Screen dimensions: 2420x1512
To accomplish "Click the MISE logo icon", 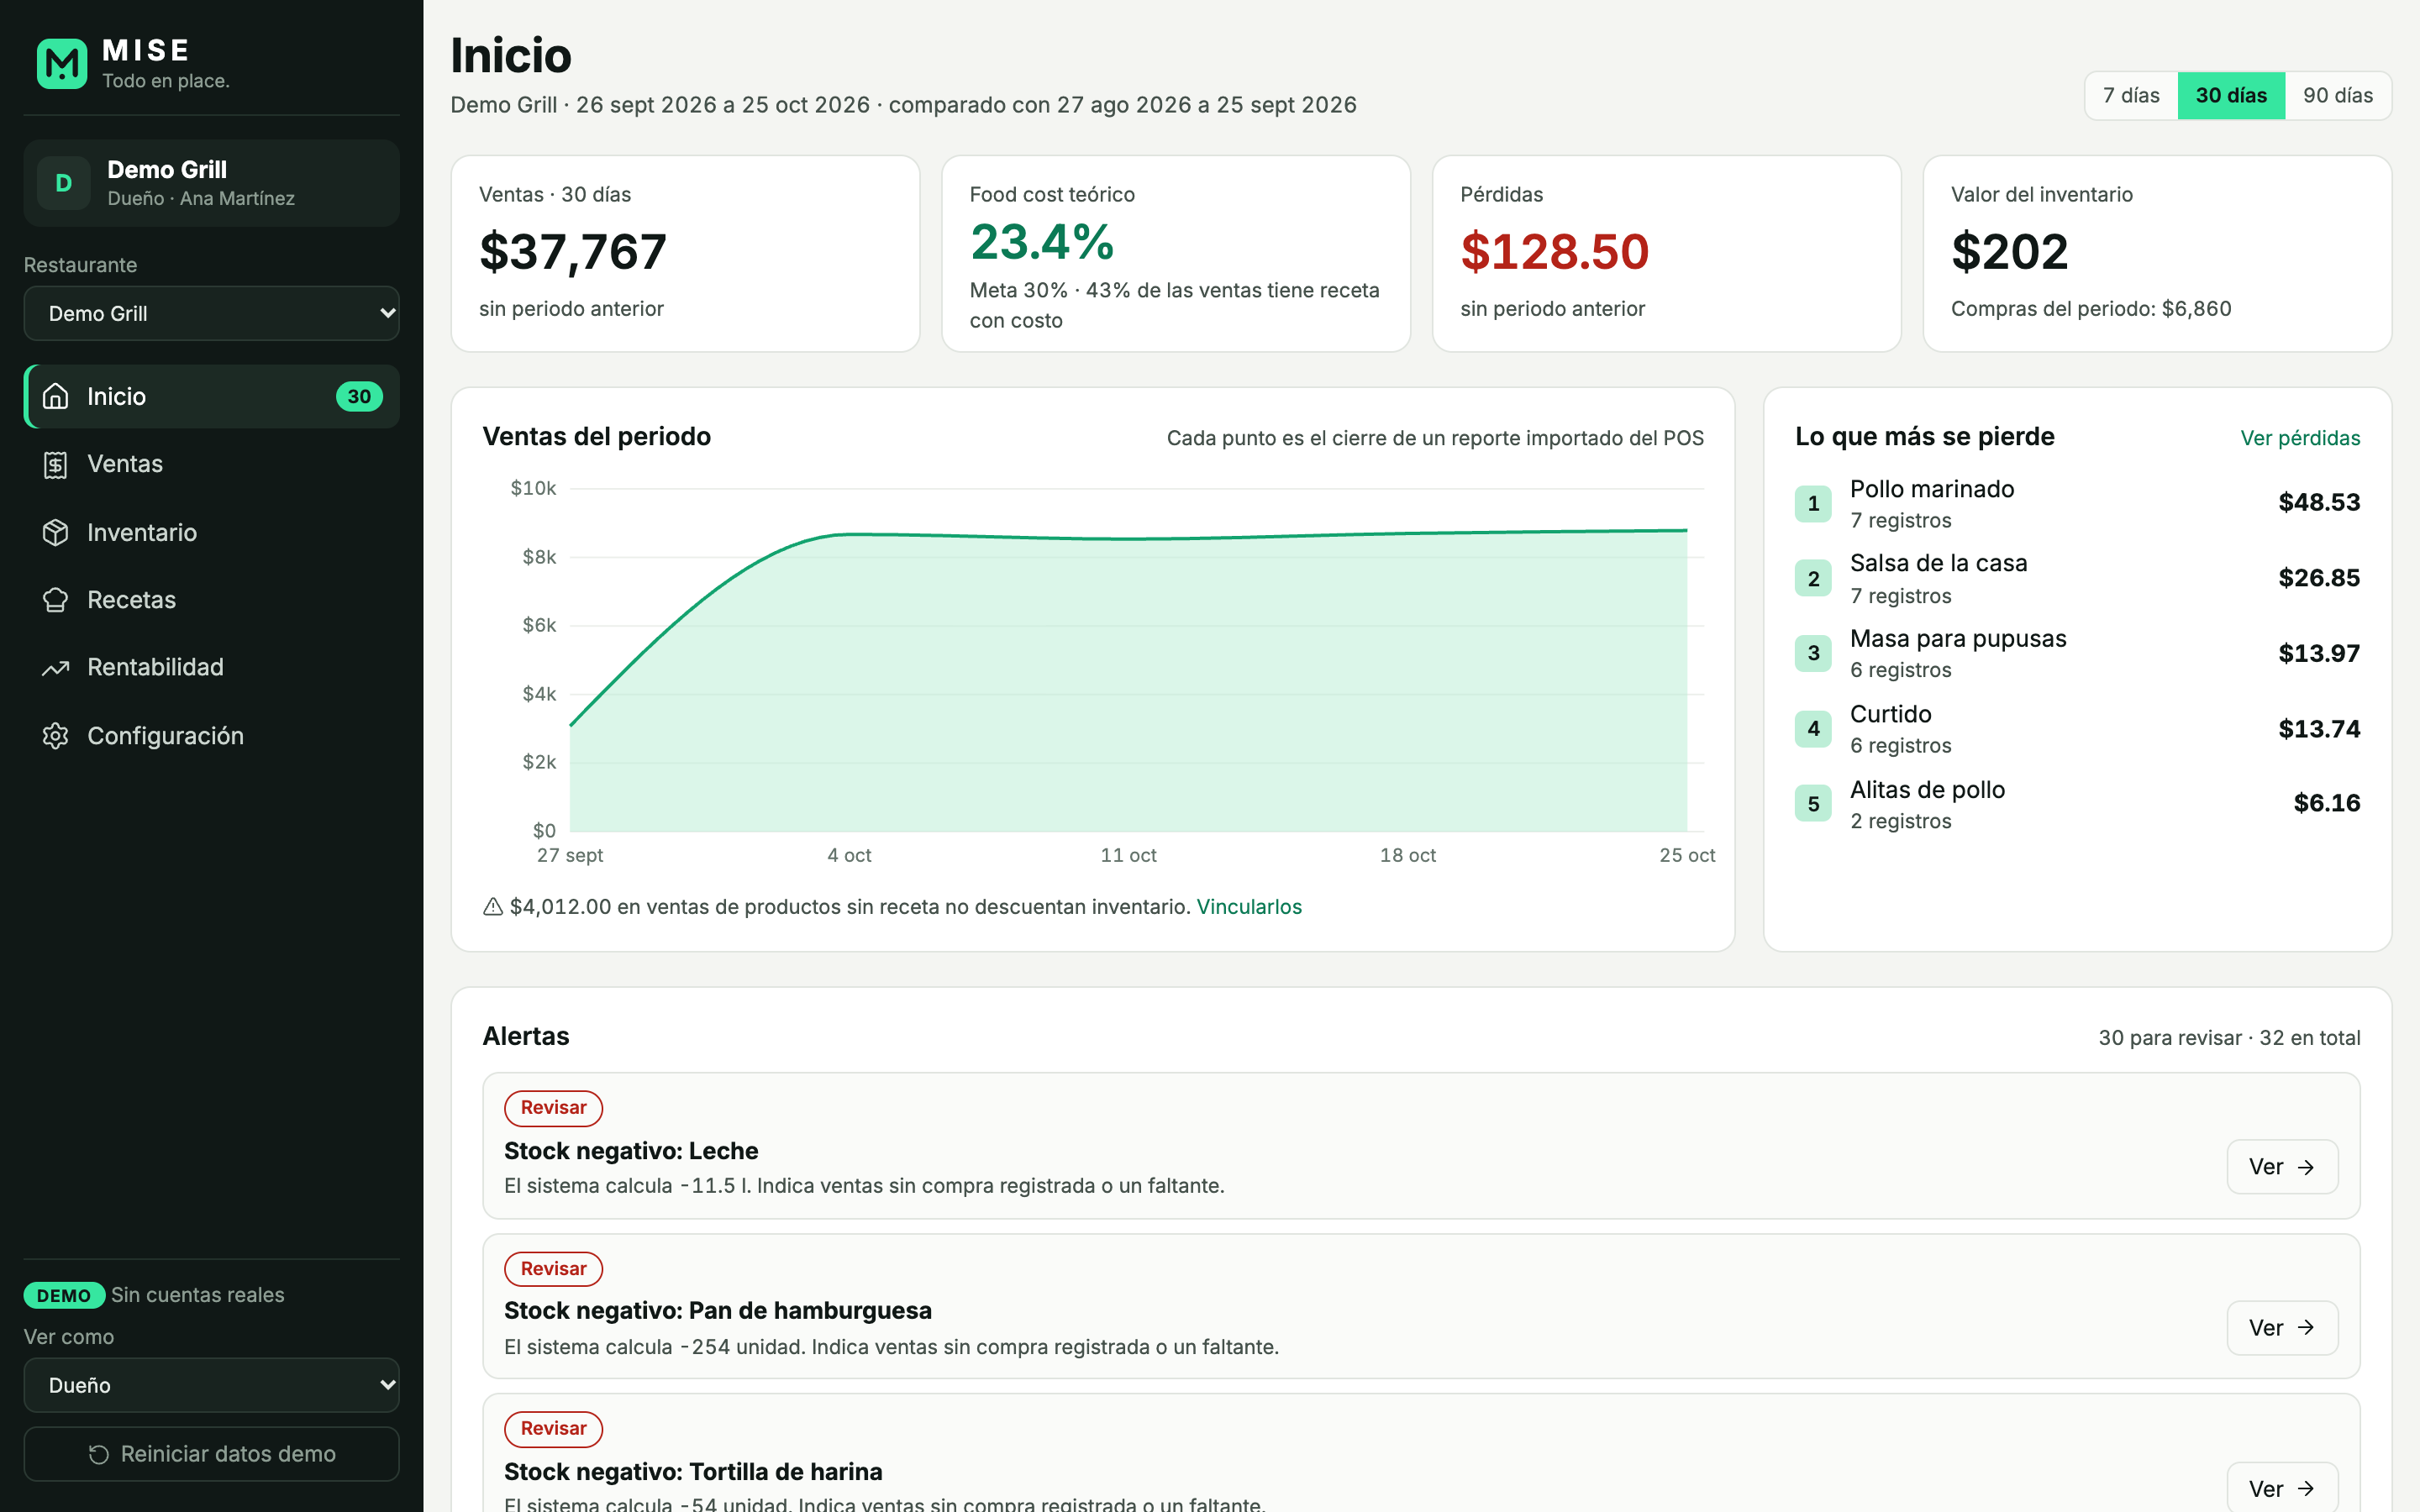I will [62, 64].
